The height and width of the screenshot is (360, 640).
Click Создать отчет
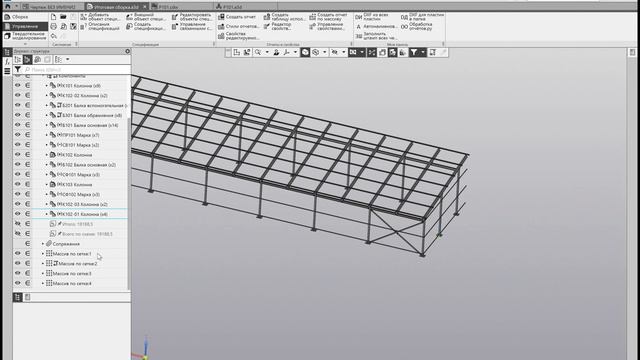(x=237, y=17)
